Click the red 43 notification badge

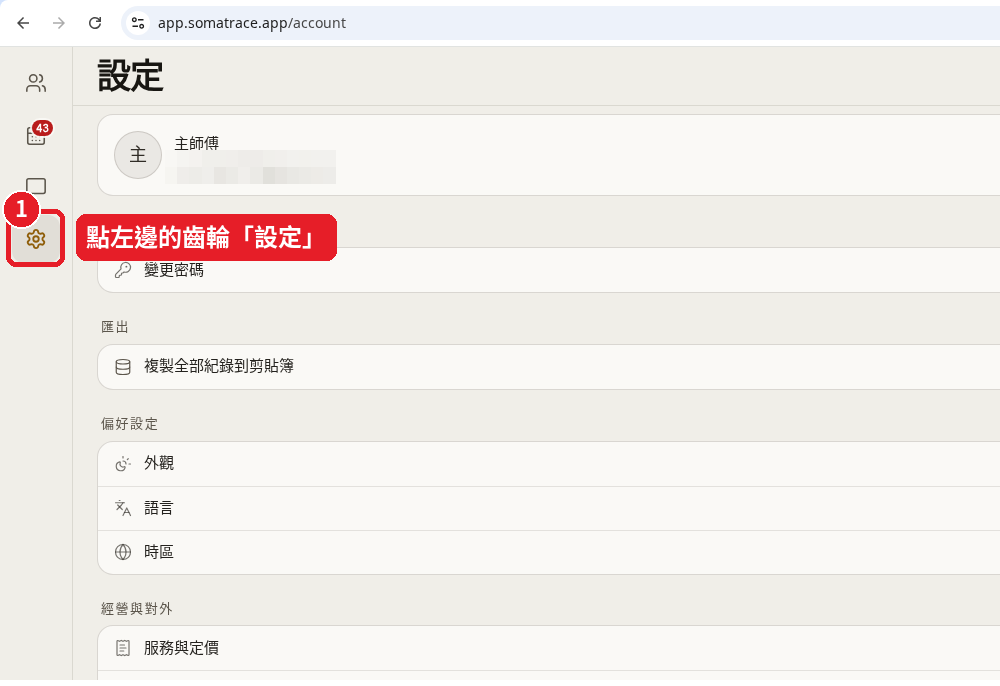(x=42, y=128)
